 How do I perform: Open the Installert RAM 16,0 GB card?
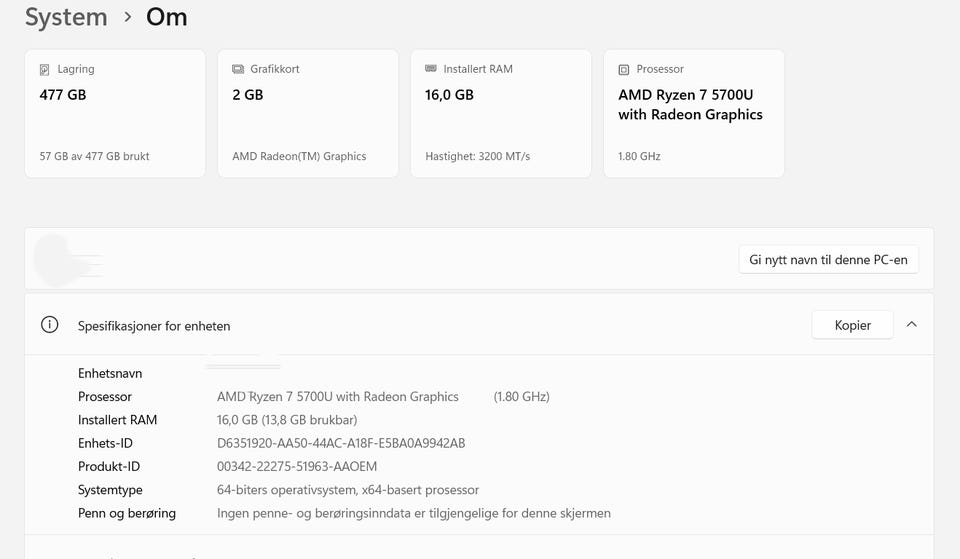(x=501, y=114)
